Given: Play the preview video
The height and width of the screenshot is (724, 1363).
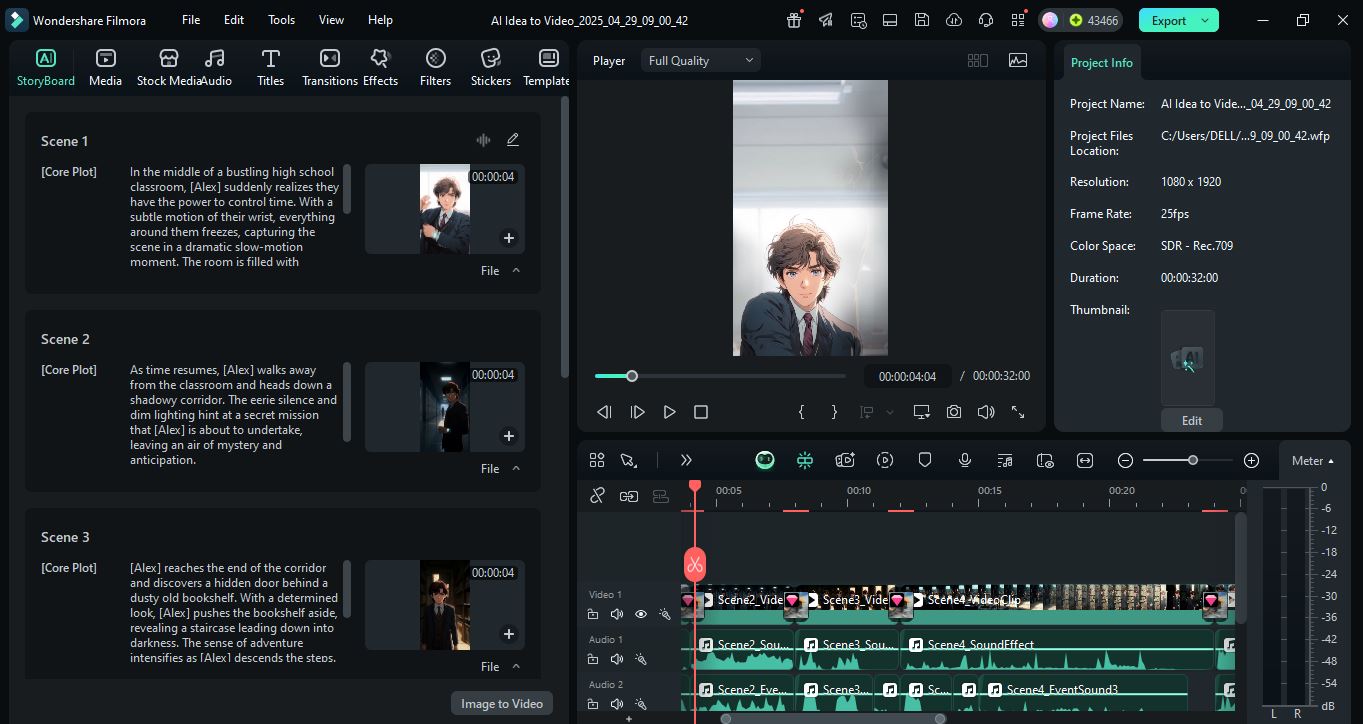Looking at the screenshot, I should click(669, 412).
